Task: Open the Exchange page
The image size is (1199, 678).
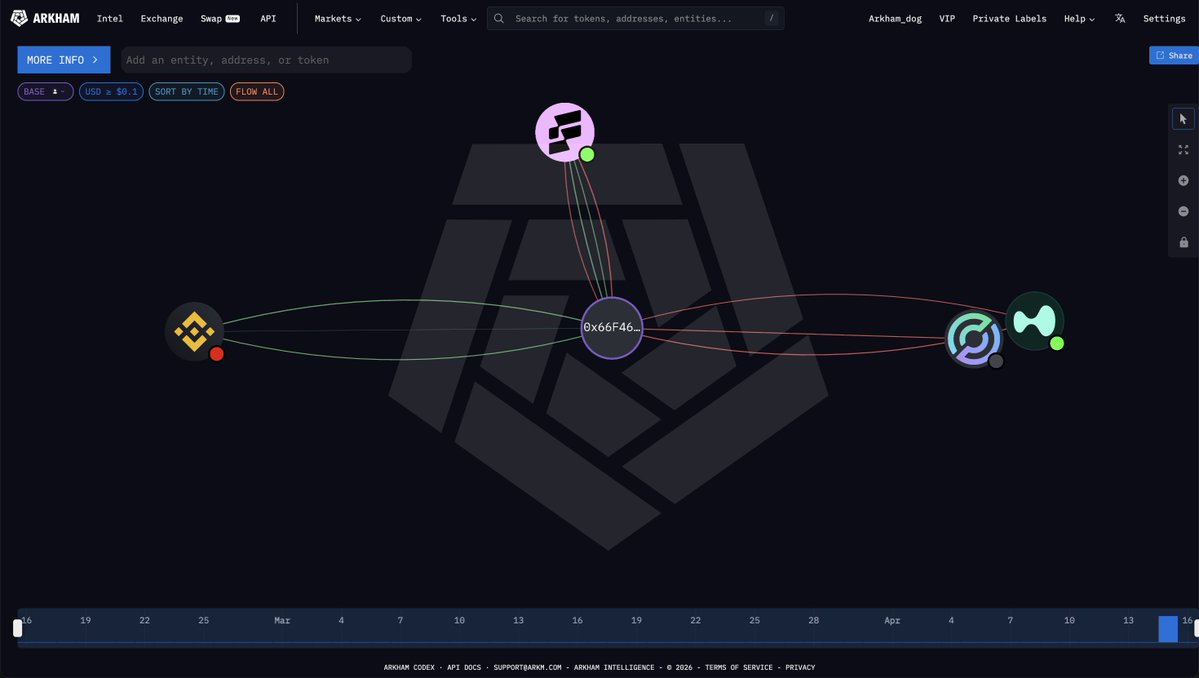Action: (161, 18)
